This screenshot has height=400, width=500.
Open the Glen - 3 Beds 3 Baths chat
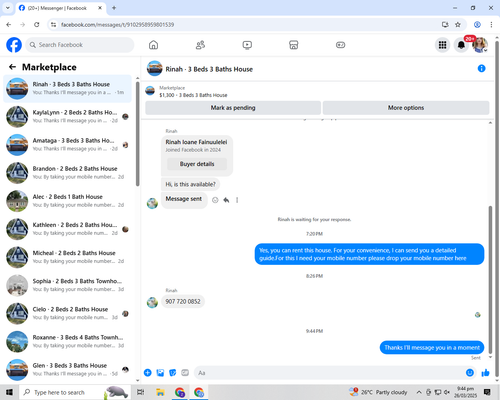[x=67, y=370]
